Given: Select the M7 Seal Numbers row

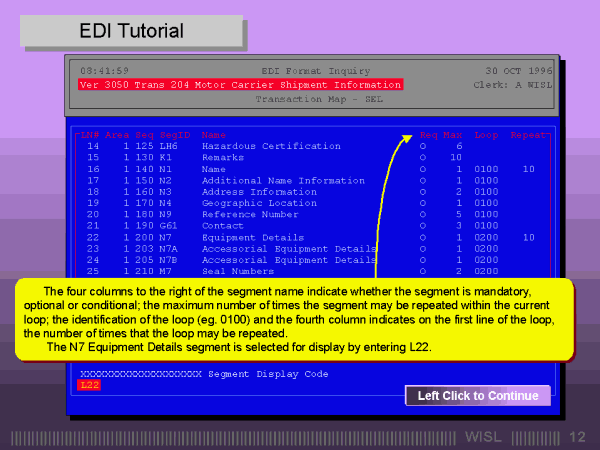Looking at the screenshot, I should (235, 271).
